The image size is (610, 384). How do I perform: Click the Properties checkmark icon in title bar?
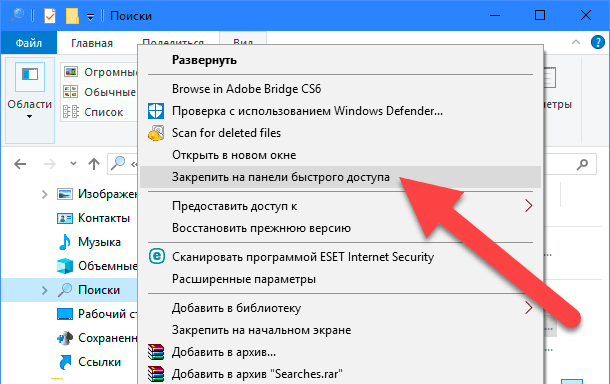click(x=50, y=16)
